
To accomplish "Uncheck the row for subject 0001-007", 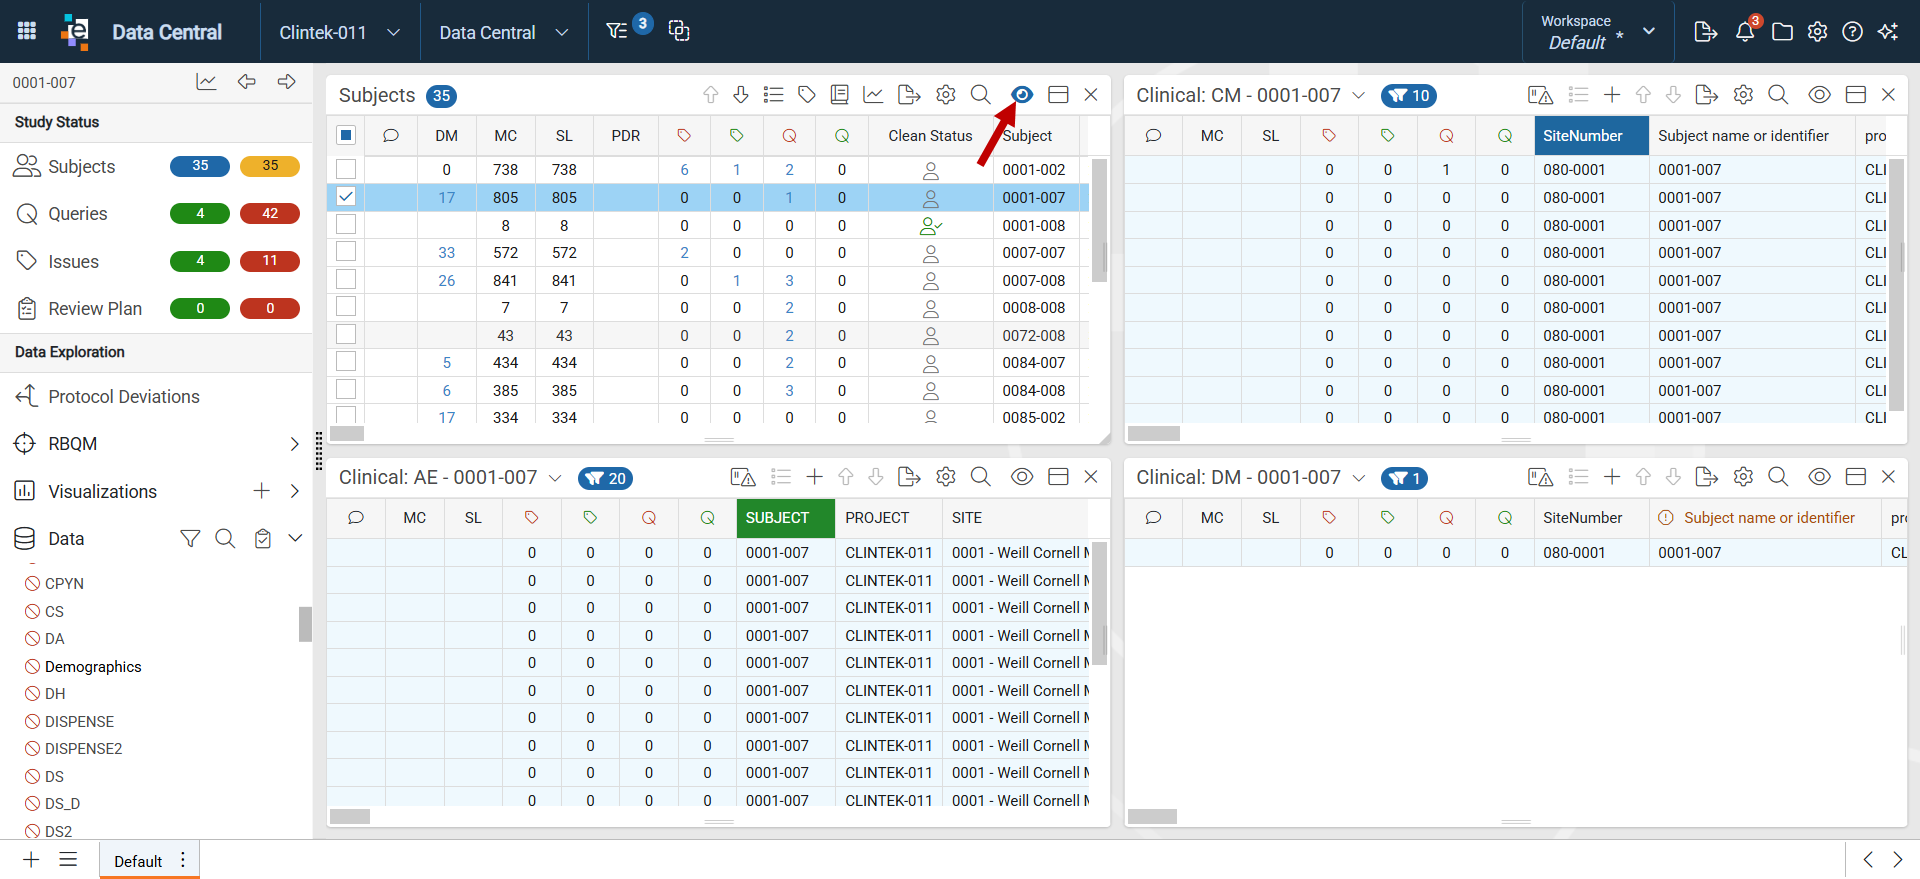I will pyautogui.click(x=346, y=197).
